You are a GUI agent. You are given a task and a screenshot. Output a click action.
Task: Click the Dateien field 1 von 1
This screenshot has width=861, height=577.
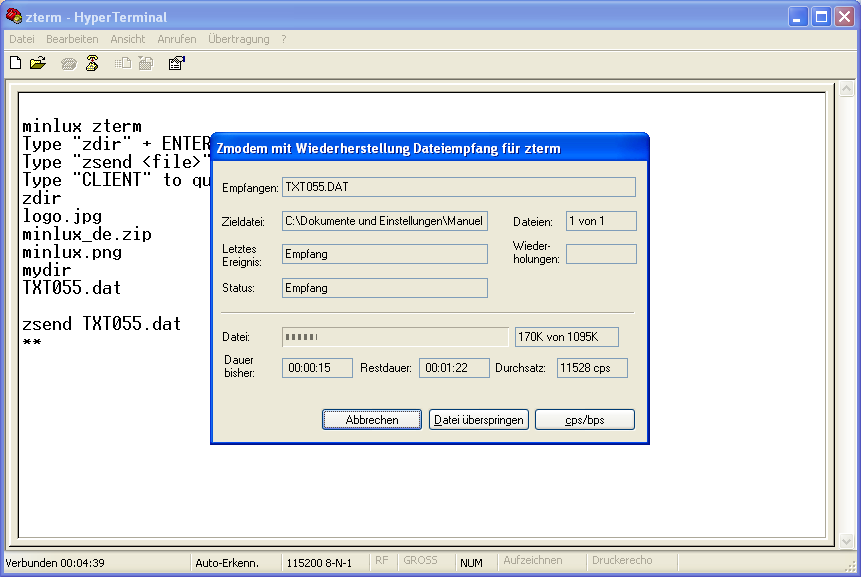pyautogui.click(x=601, y=221)
